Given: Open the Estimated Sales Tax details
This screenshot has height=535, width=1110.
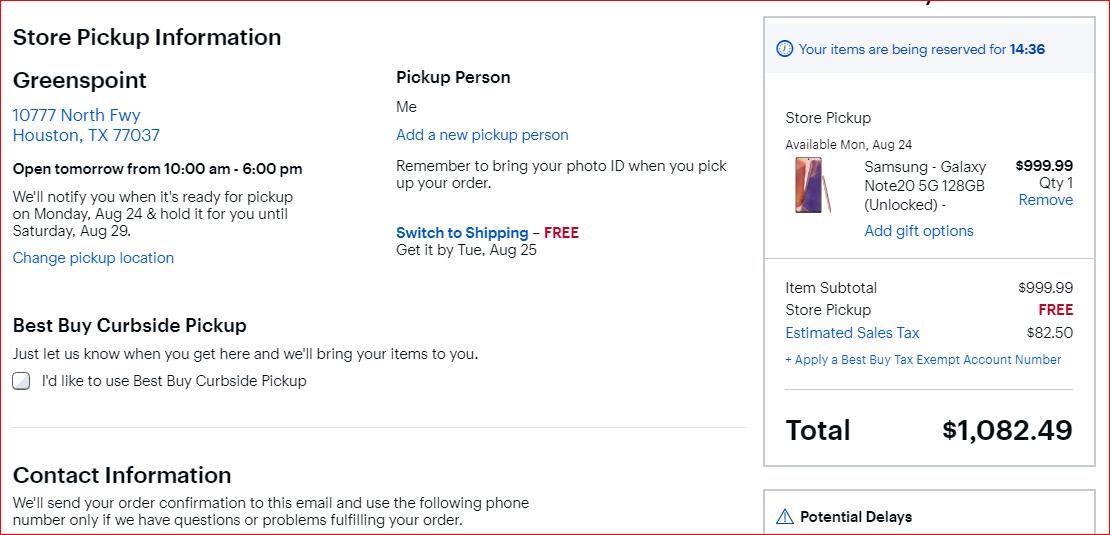Looking at the screenshot, I should [x=852, y=333].
